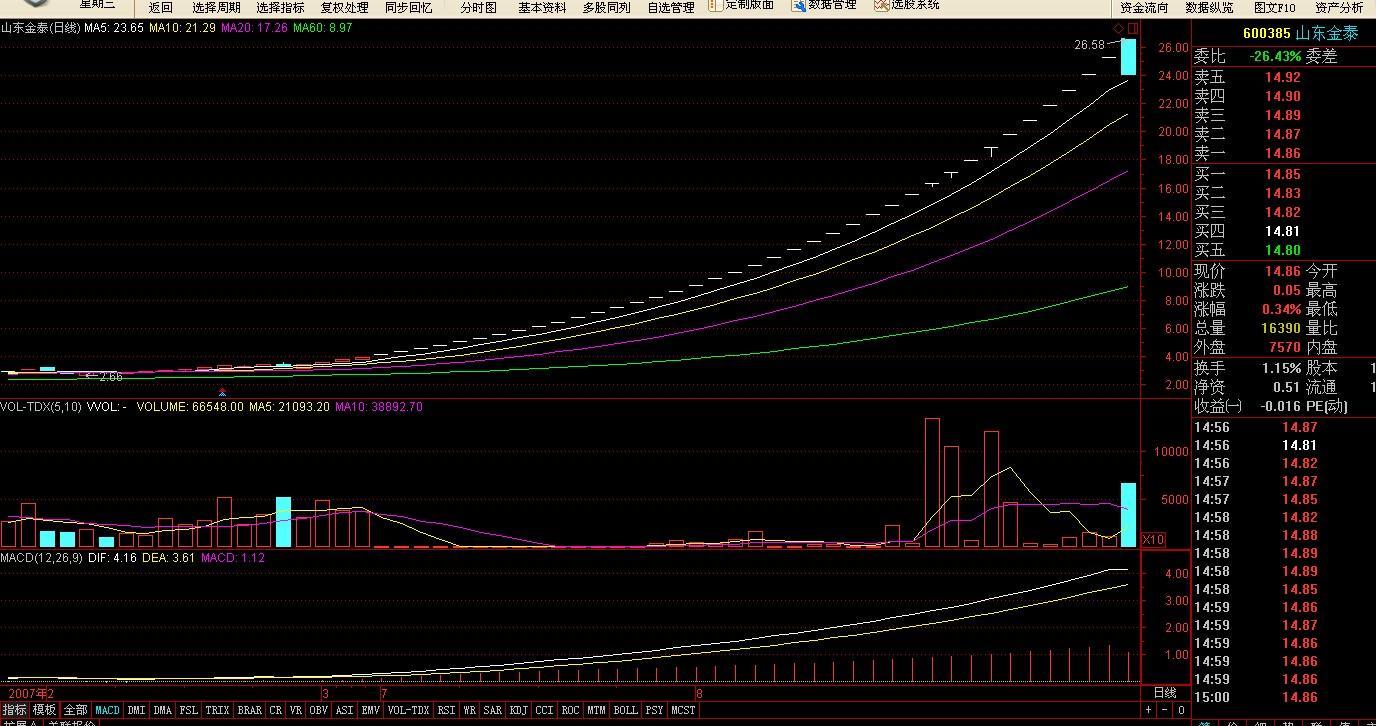This screenshot has height=726, width=1376.
Task: Select the OBV indicator tab
Action: tap(318, 710)
